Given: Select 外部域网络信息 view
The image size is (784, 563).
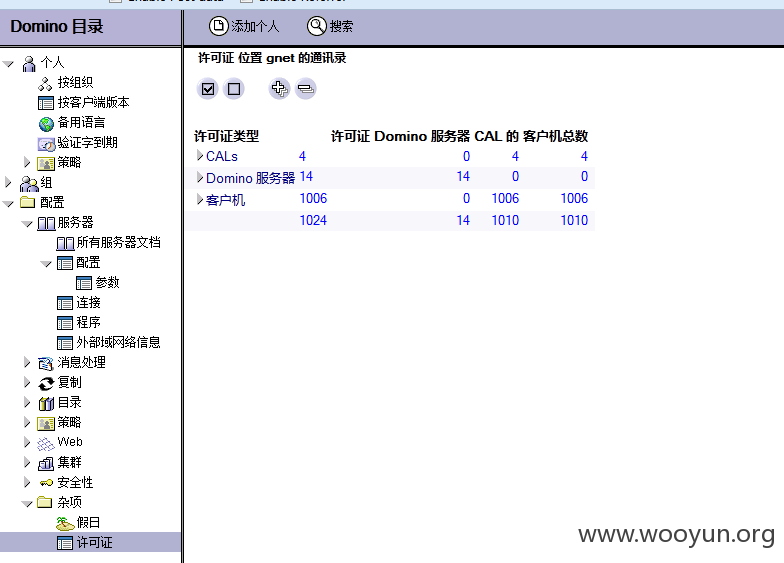Looking at the screenshot, I should (118, 342).
